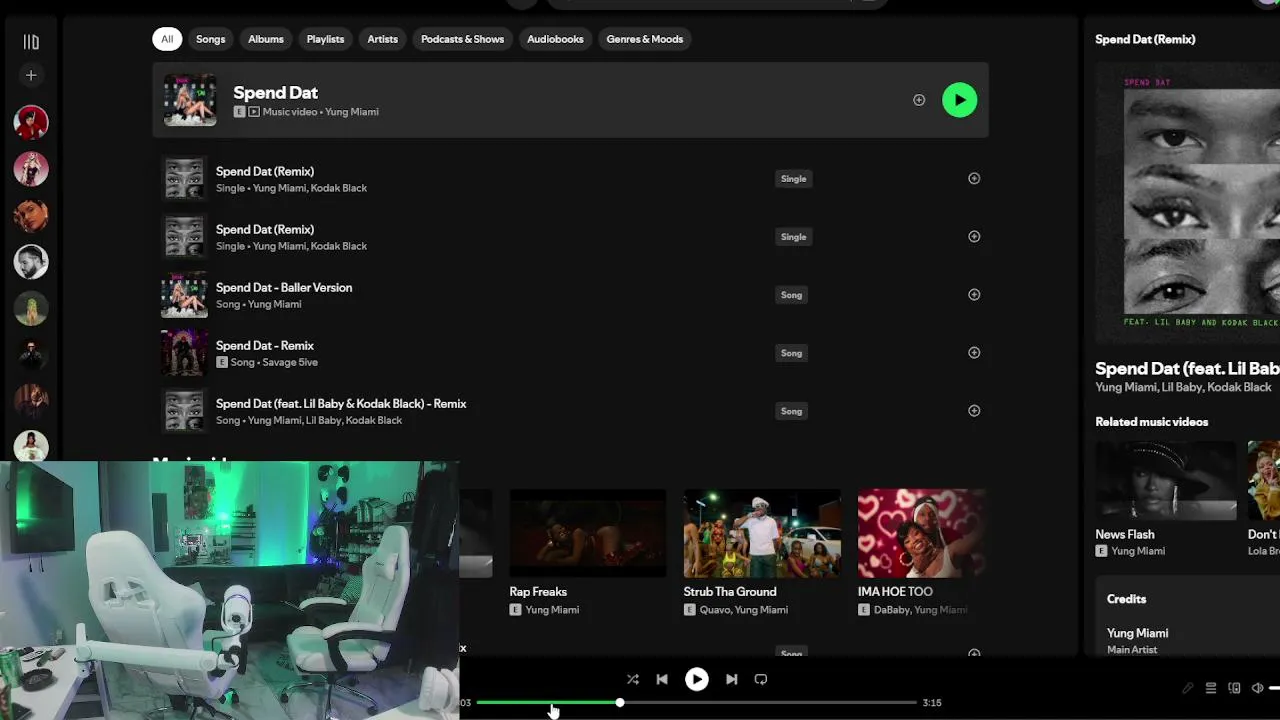Open the IMA HOE TOO video thumbnail
The height and width of the screenshot is (720, 1280).
922,533
